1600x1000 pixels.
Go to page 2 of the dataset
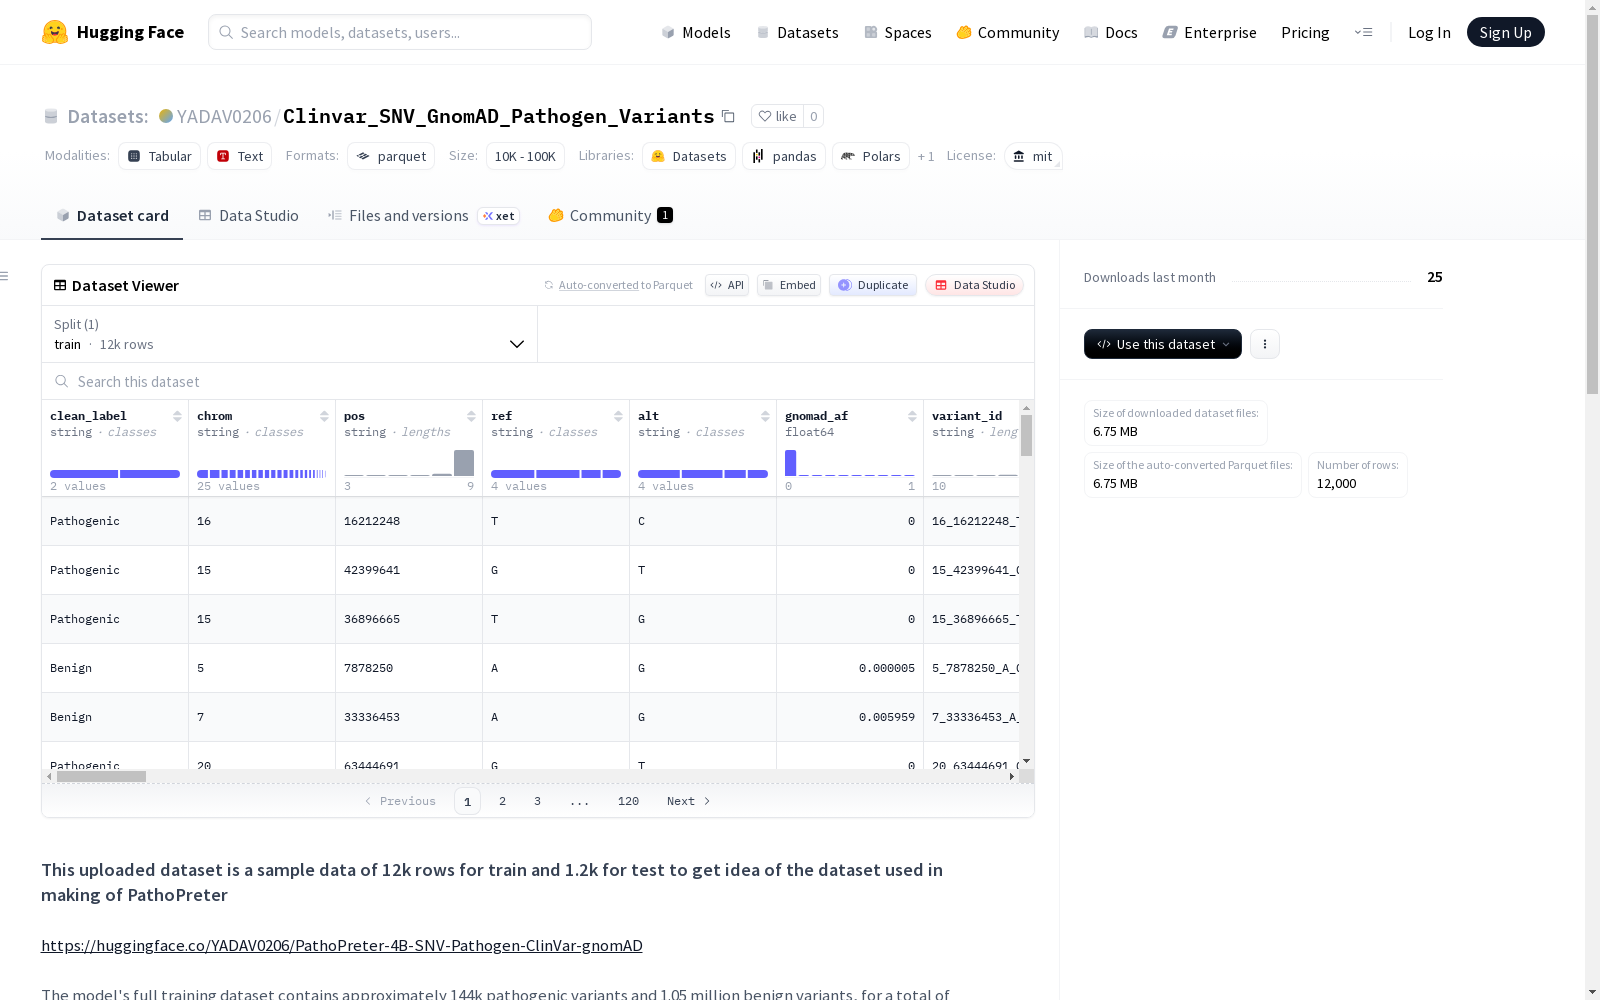(502, 801)
